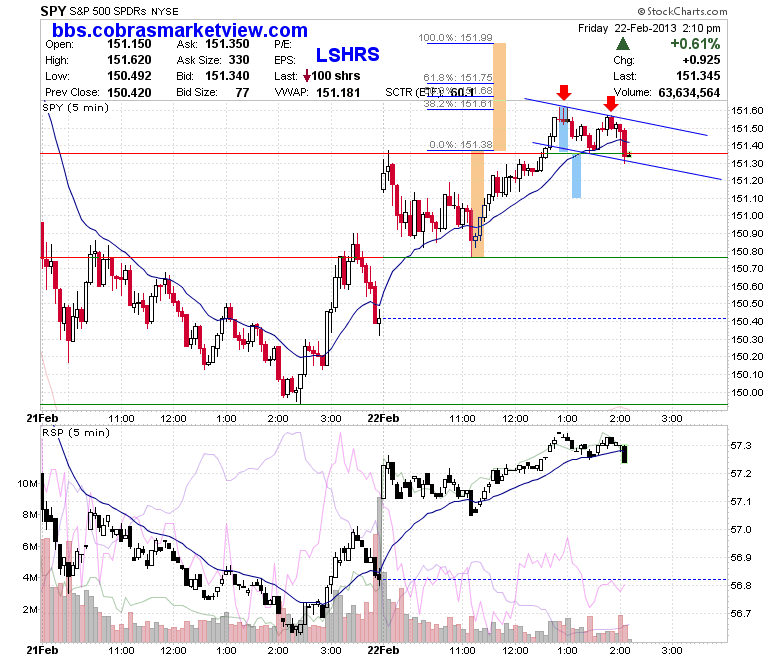Click the 57.0 RSP price axis label
780x659 pixels.
coord(741,529)
